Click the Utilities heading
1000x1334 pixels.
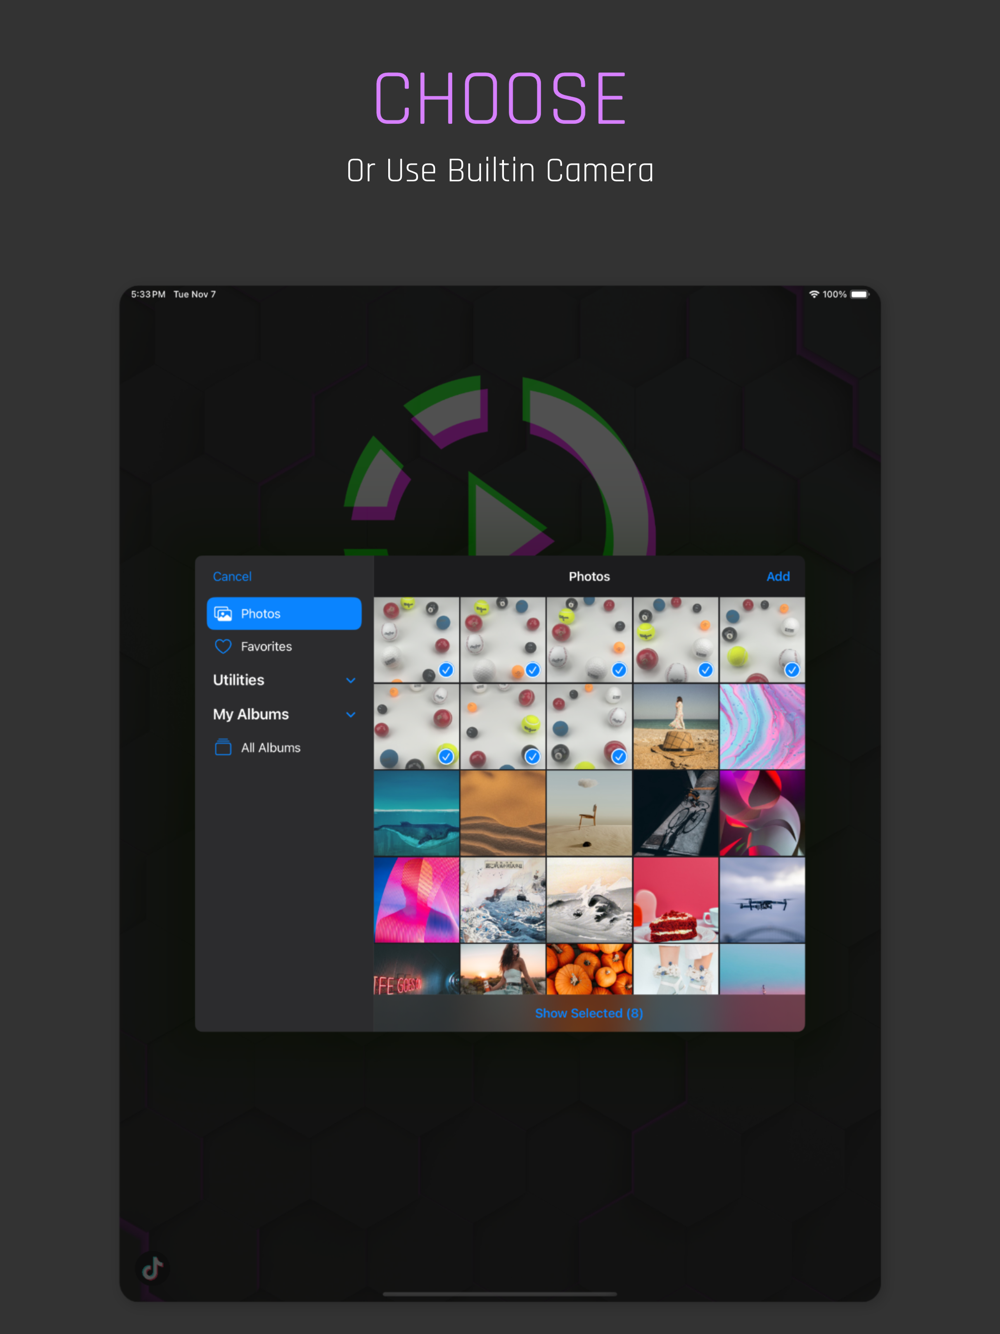[239, 680]
